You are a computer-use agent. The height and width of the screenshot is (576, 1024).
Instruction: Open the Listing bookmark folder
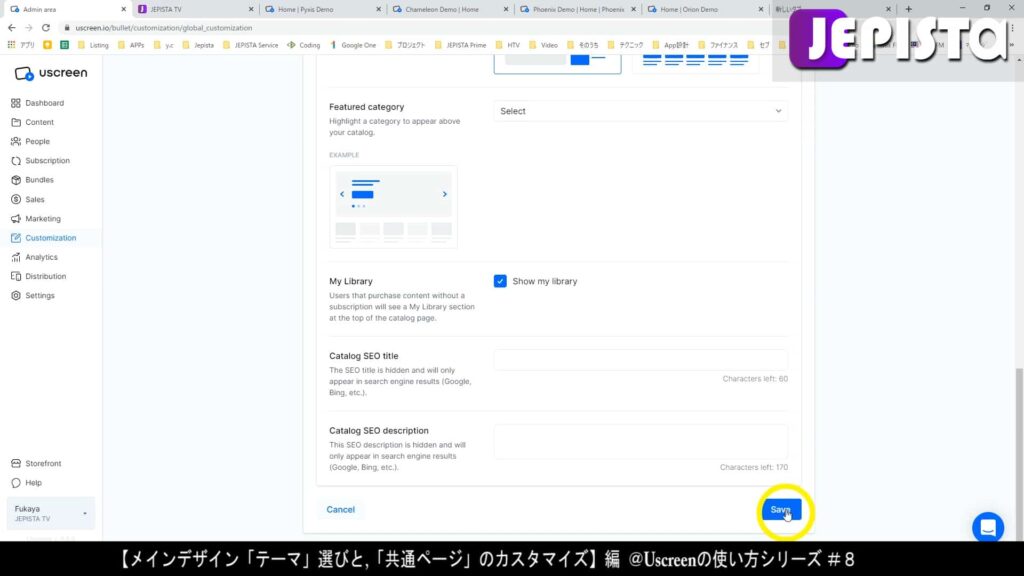pyautogui.click(x=93, y=45)
